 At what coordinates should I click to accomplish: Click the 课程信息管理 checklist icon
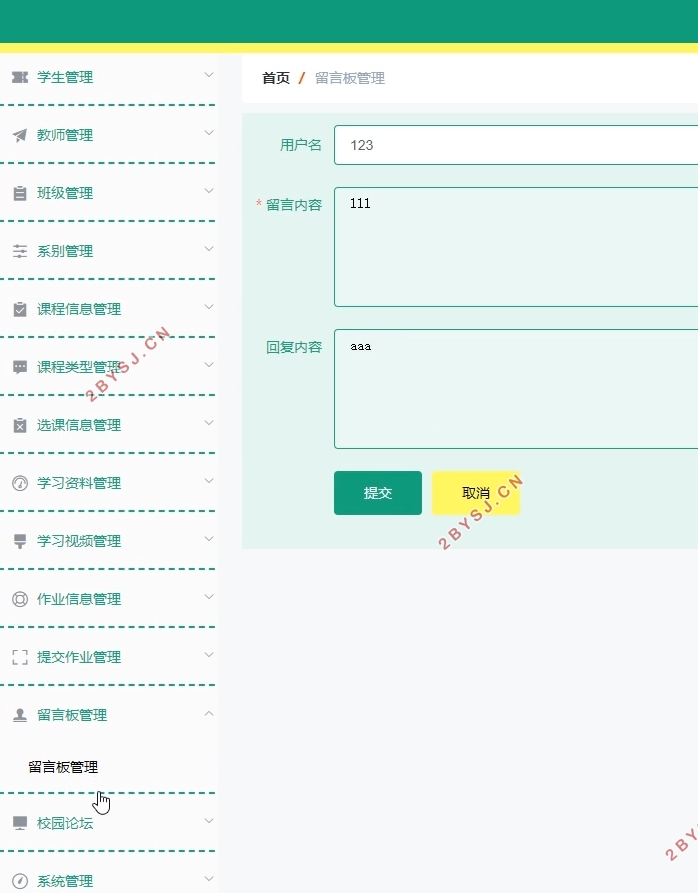[20, 309]
